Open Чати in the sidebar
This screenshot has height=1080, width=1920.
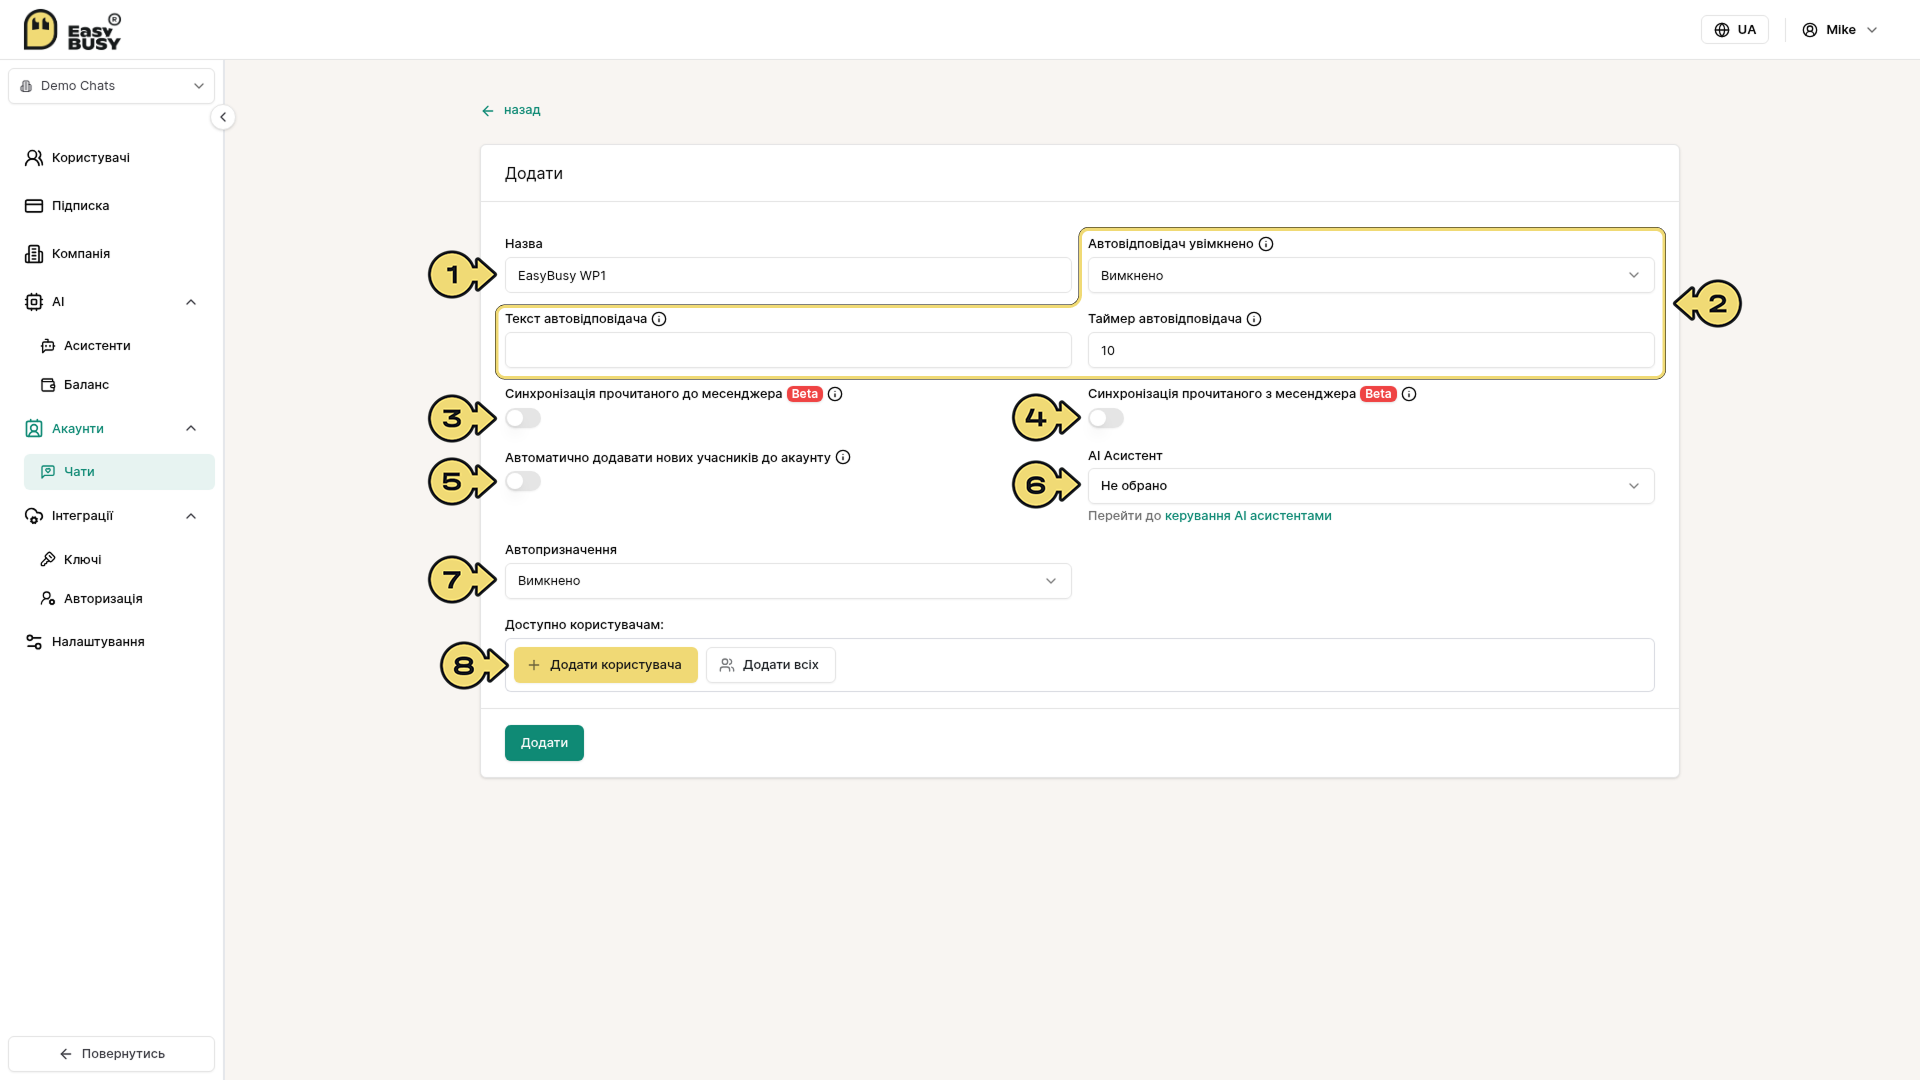point(119,472)
